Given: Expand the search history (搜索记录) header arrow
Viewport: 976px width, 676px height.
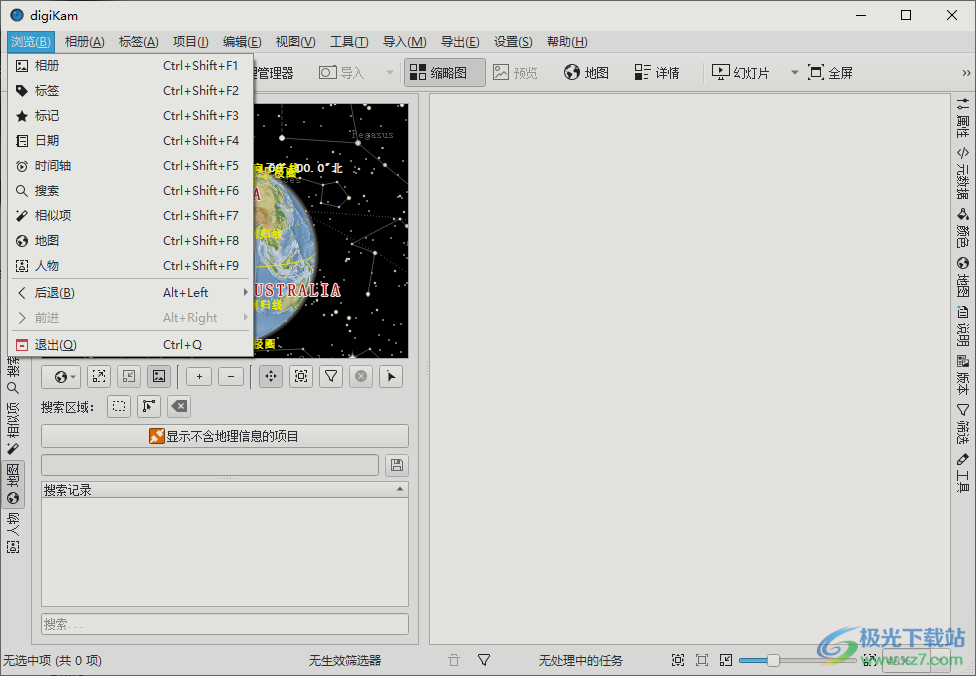Looking at the screenshot, I should 401,490.
